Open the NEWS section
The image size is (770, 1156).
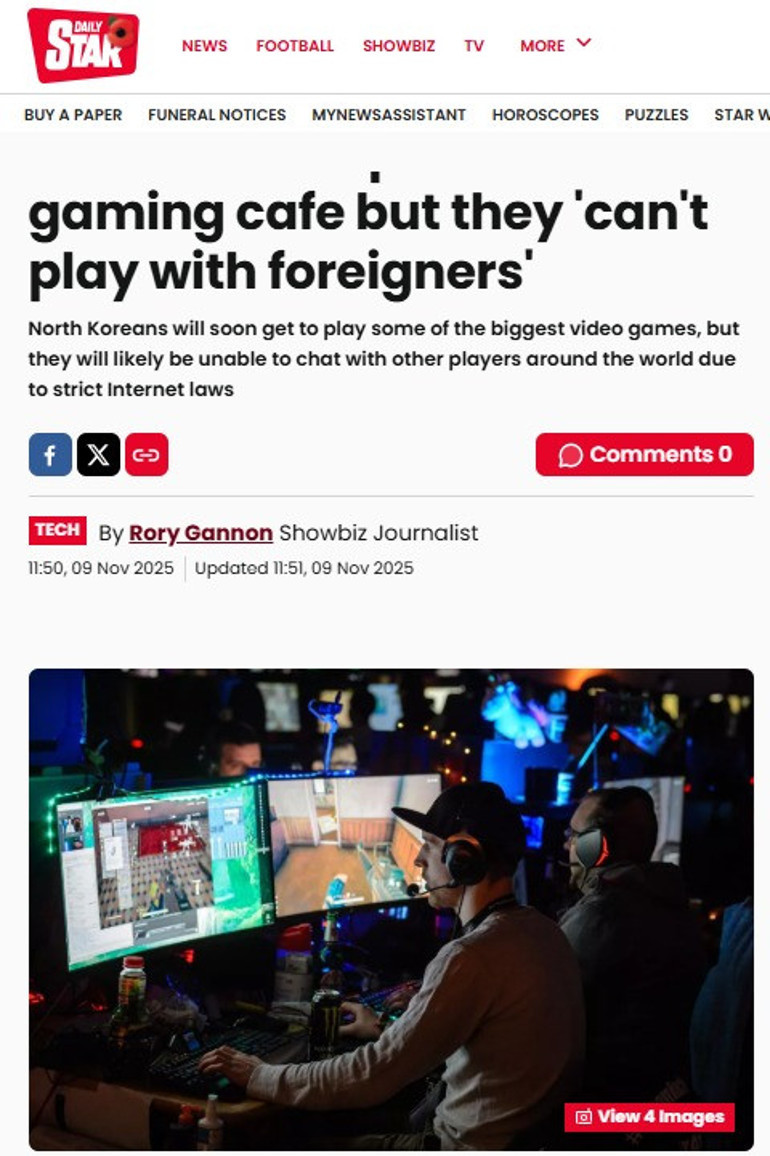(x=204, y=46)
